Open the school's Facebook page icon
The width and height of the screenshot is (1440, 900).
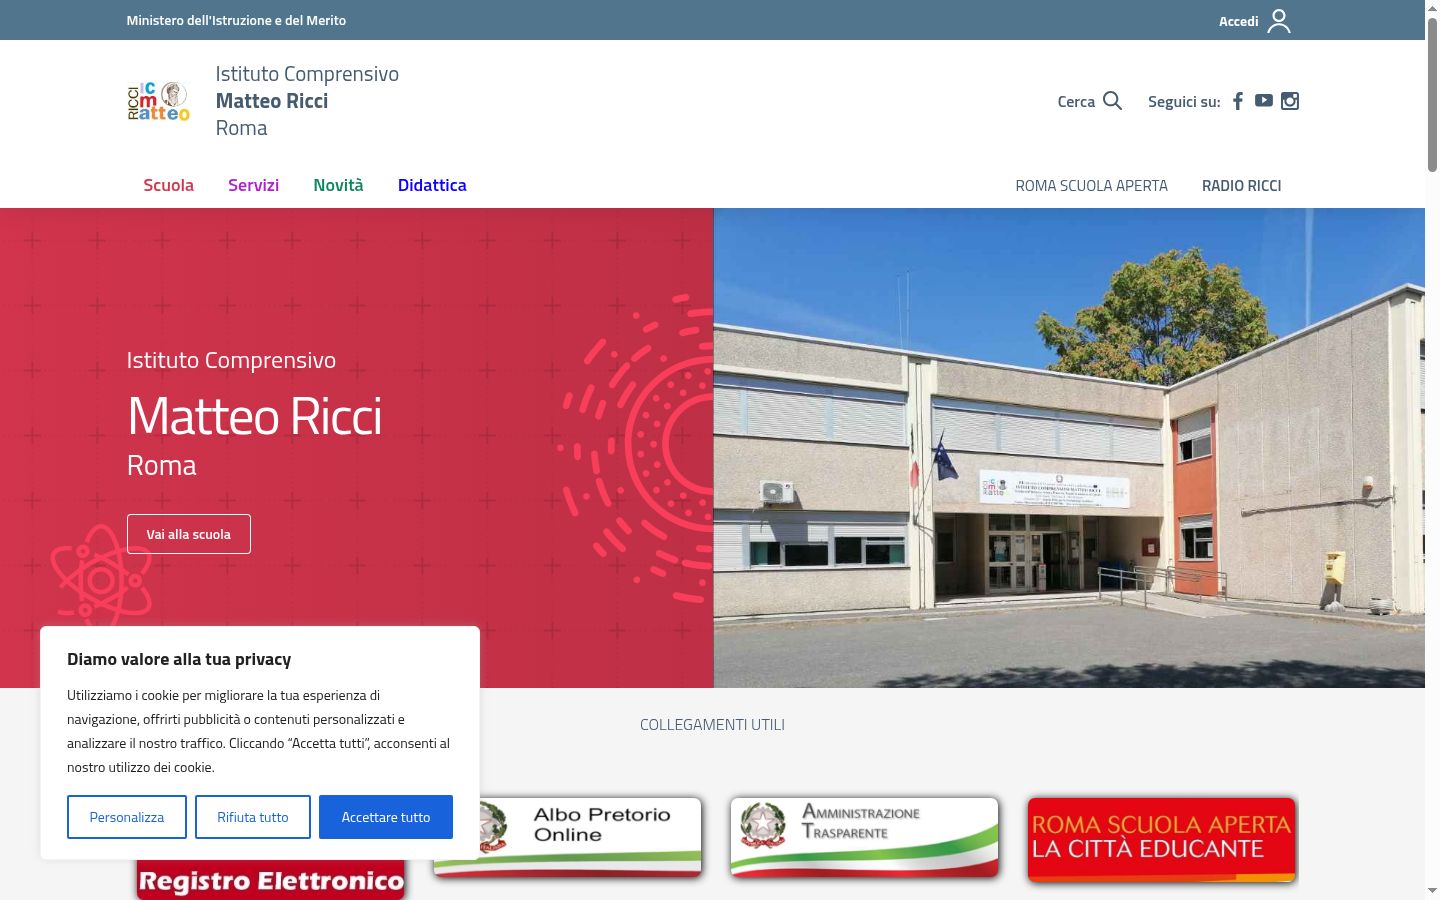[1238, 101]
